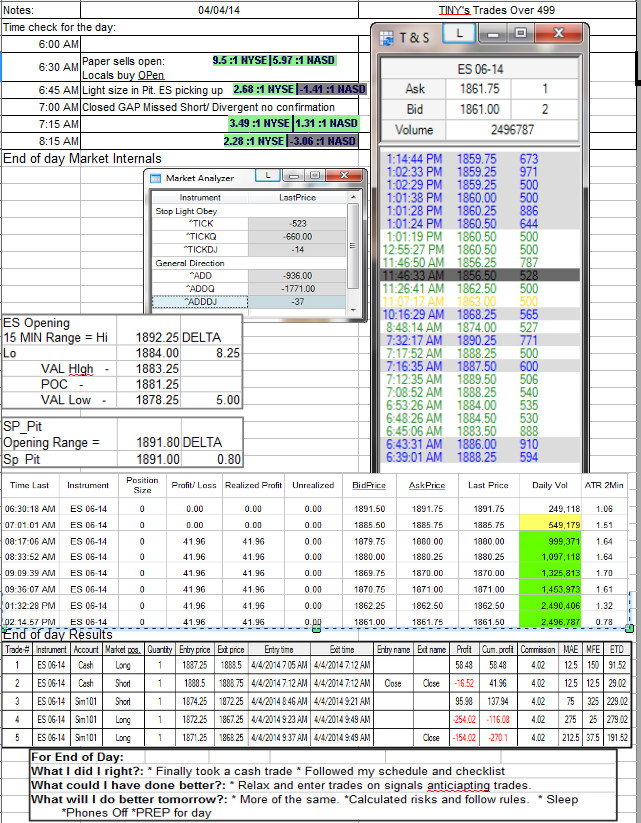The height and width of the screenshot is (823, 641).
Task: Click the Entry price header in results table
Action: pos(194,649)
